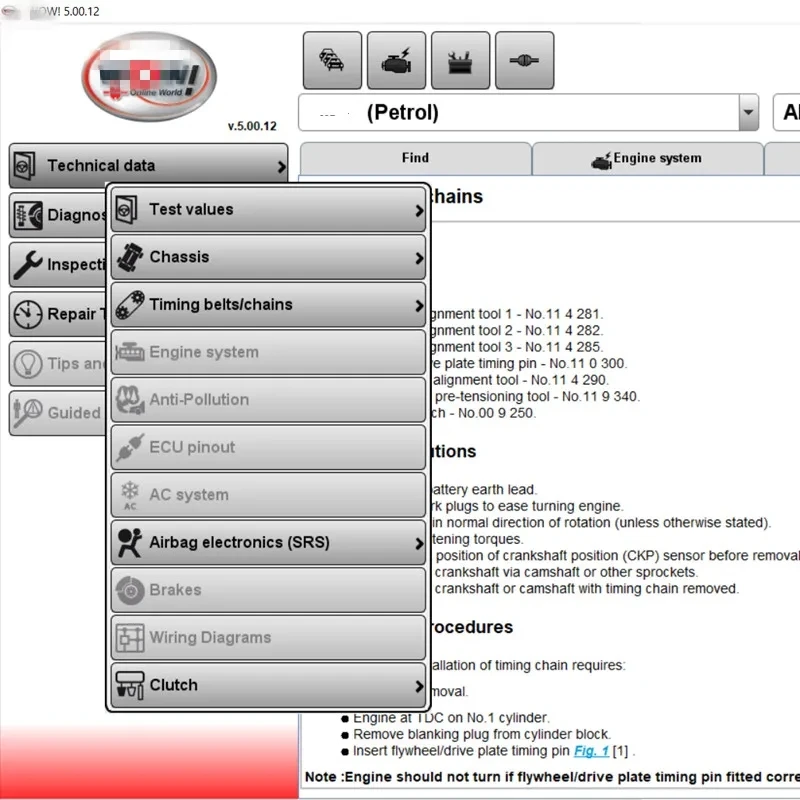Image resolution: width=800 pixels, height=800 pixels.
Task: Click the Anti-Pollution exhaust icon
Action: coord(130,399)
